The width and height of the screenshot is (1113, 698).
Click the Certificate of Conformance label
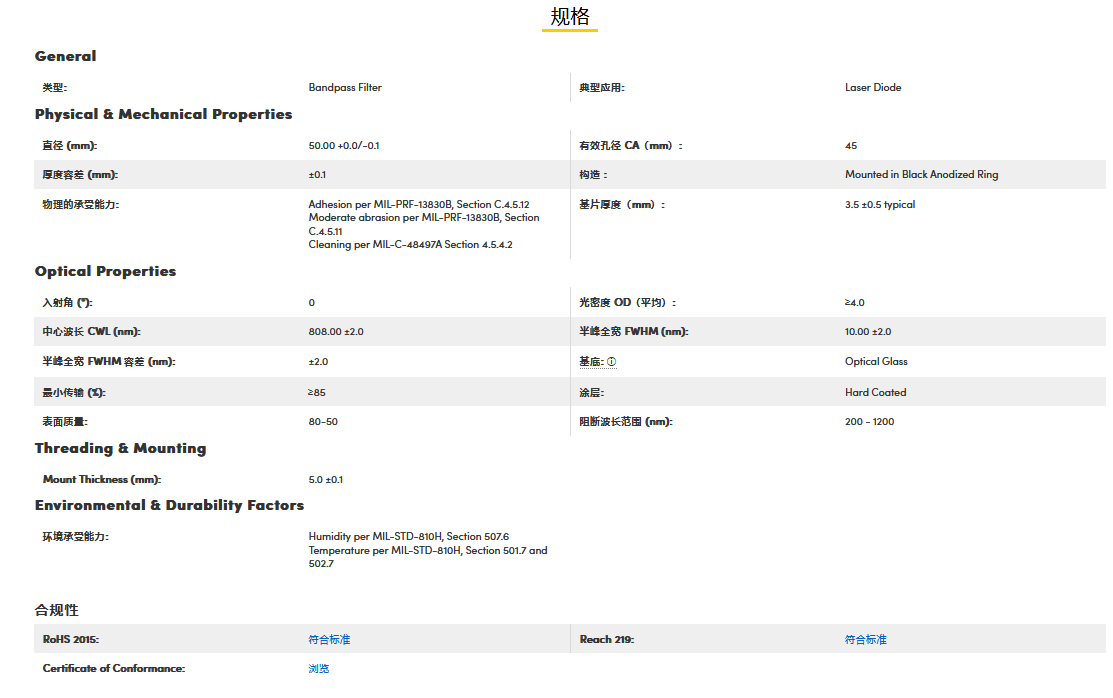(114, 669)
